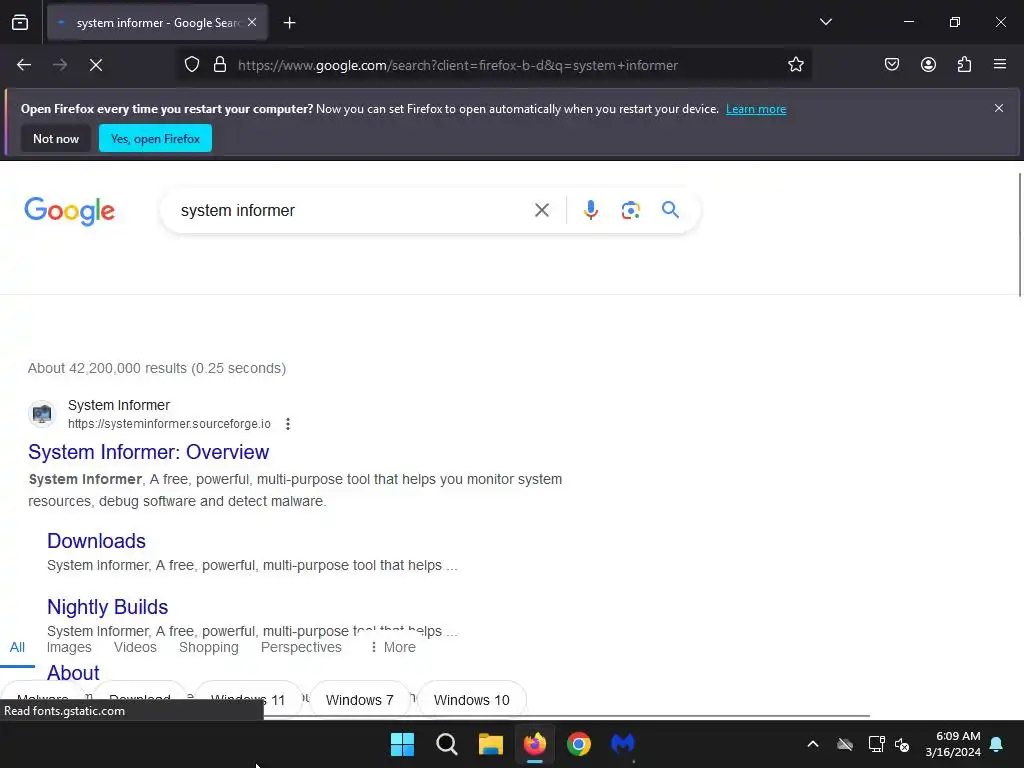
Task: Clear the search query
Action: [x=541, y=210]
